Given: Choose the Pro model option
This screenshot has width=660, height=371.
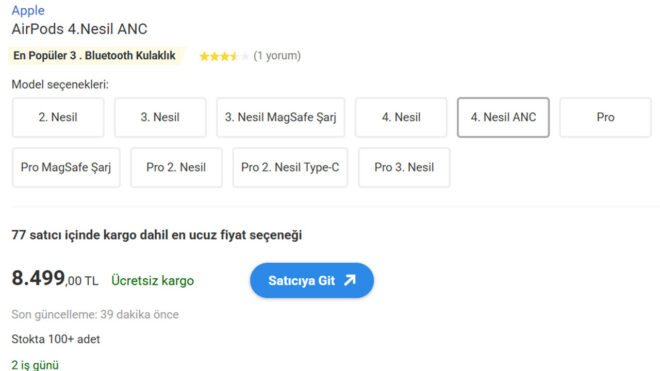Looking at the screenshot, I should point(606,117).
